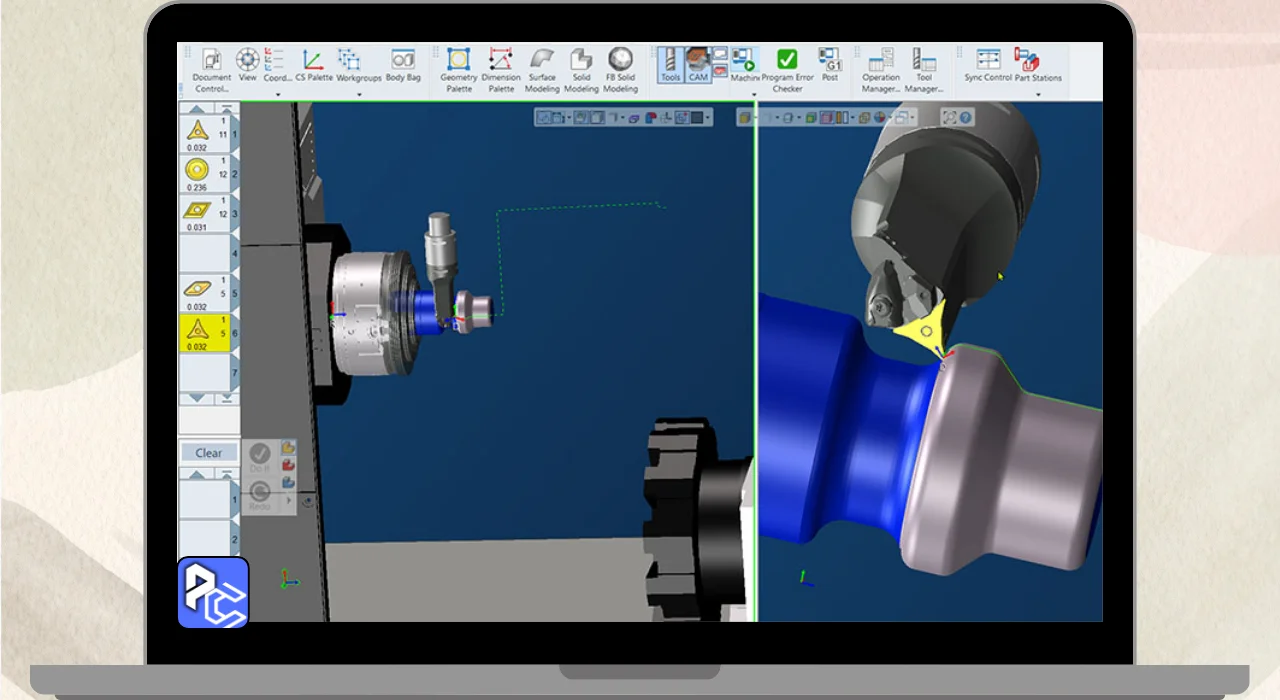Open the Tool Manager
The image size is (1280, 700).
[x=924, y=69]
